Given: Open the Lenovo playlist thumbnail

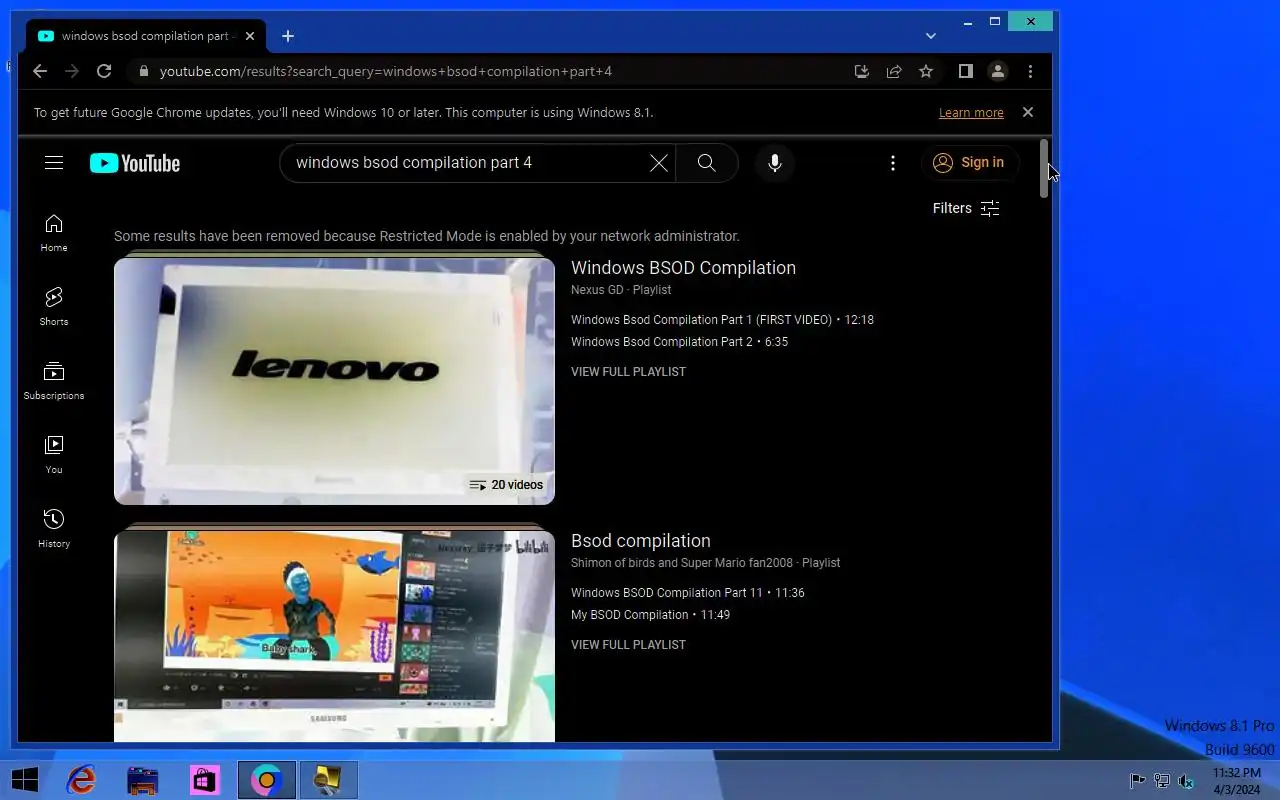Looking at the screenshot, I should tap(334, 381).
